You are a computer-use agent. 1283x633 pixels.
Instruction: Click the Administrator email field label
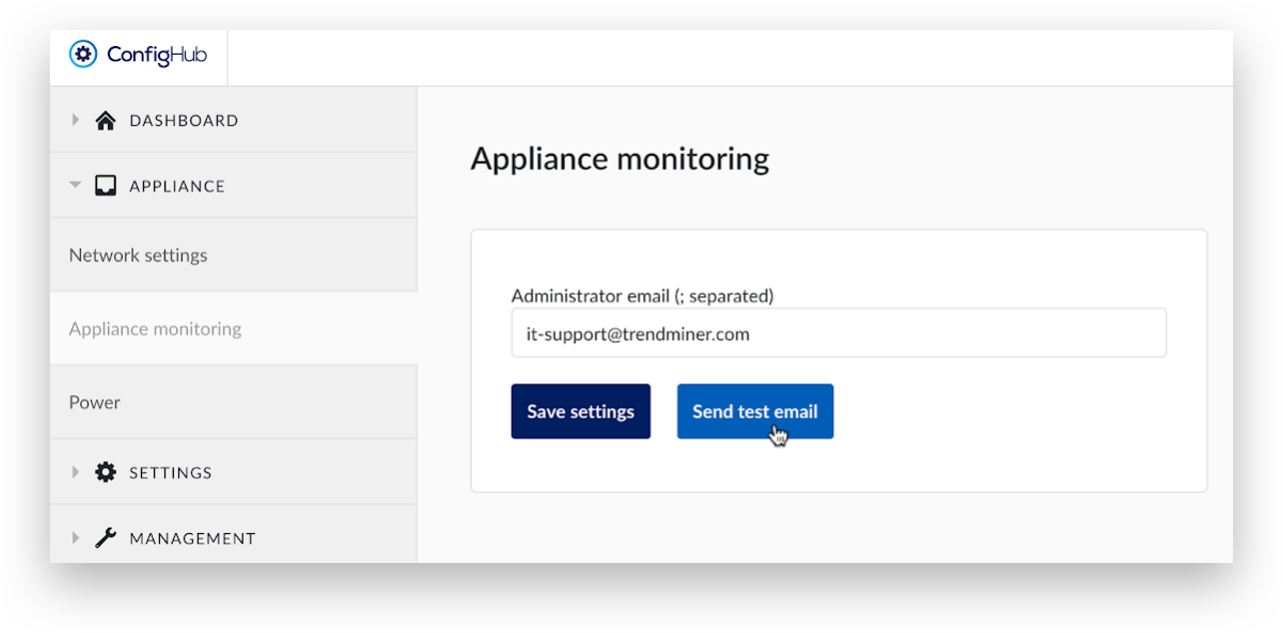[642, 296]
